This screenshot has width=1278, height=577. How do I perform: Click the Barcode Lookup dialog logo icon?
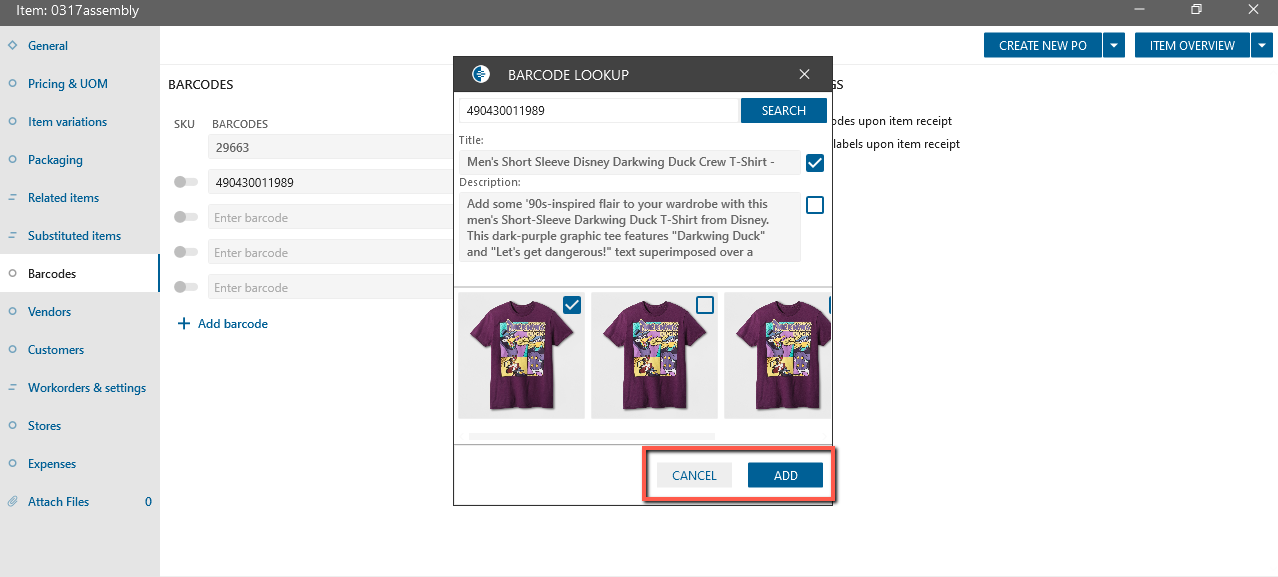tap(480, 74)
